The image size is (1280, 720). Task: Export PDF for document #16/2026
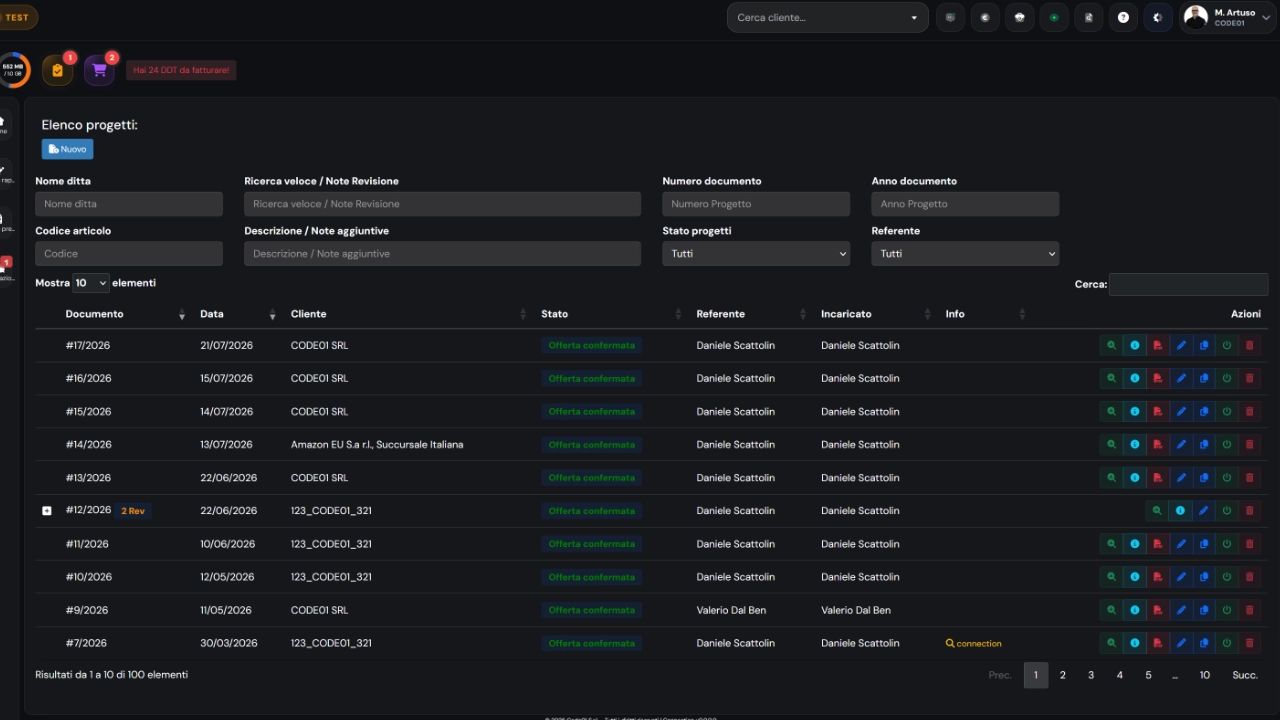[1157, 378]
